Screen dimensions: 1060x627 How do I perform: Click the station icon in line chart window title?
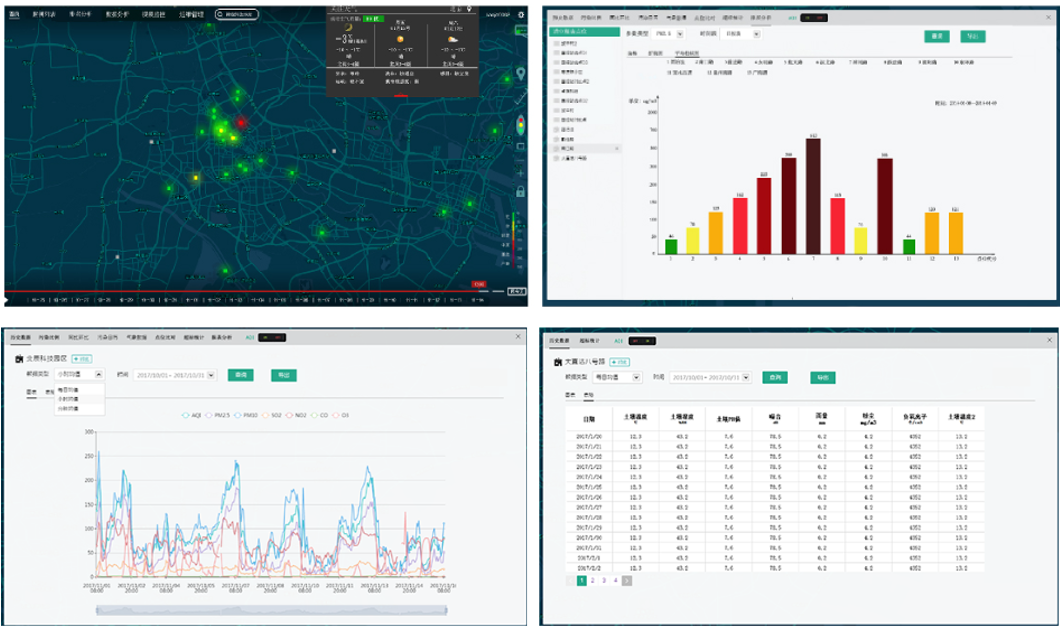click(19, 358)
